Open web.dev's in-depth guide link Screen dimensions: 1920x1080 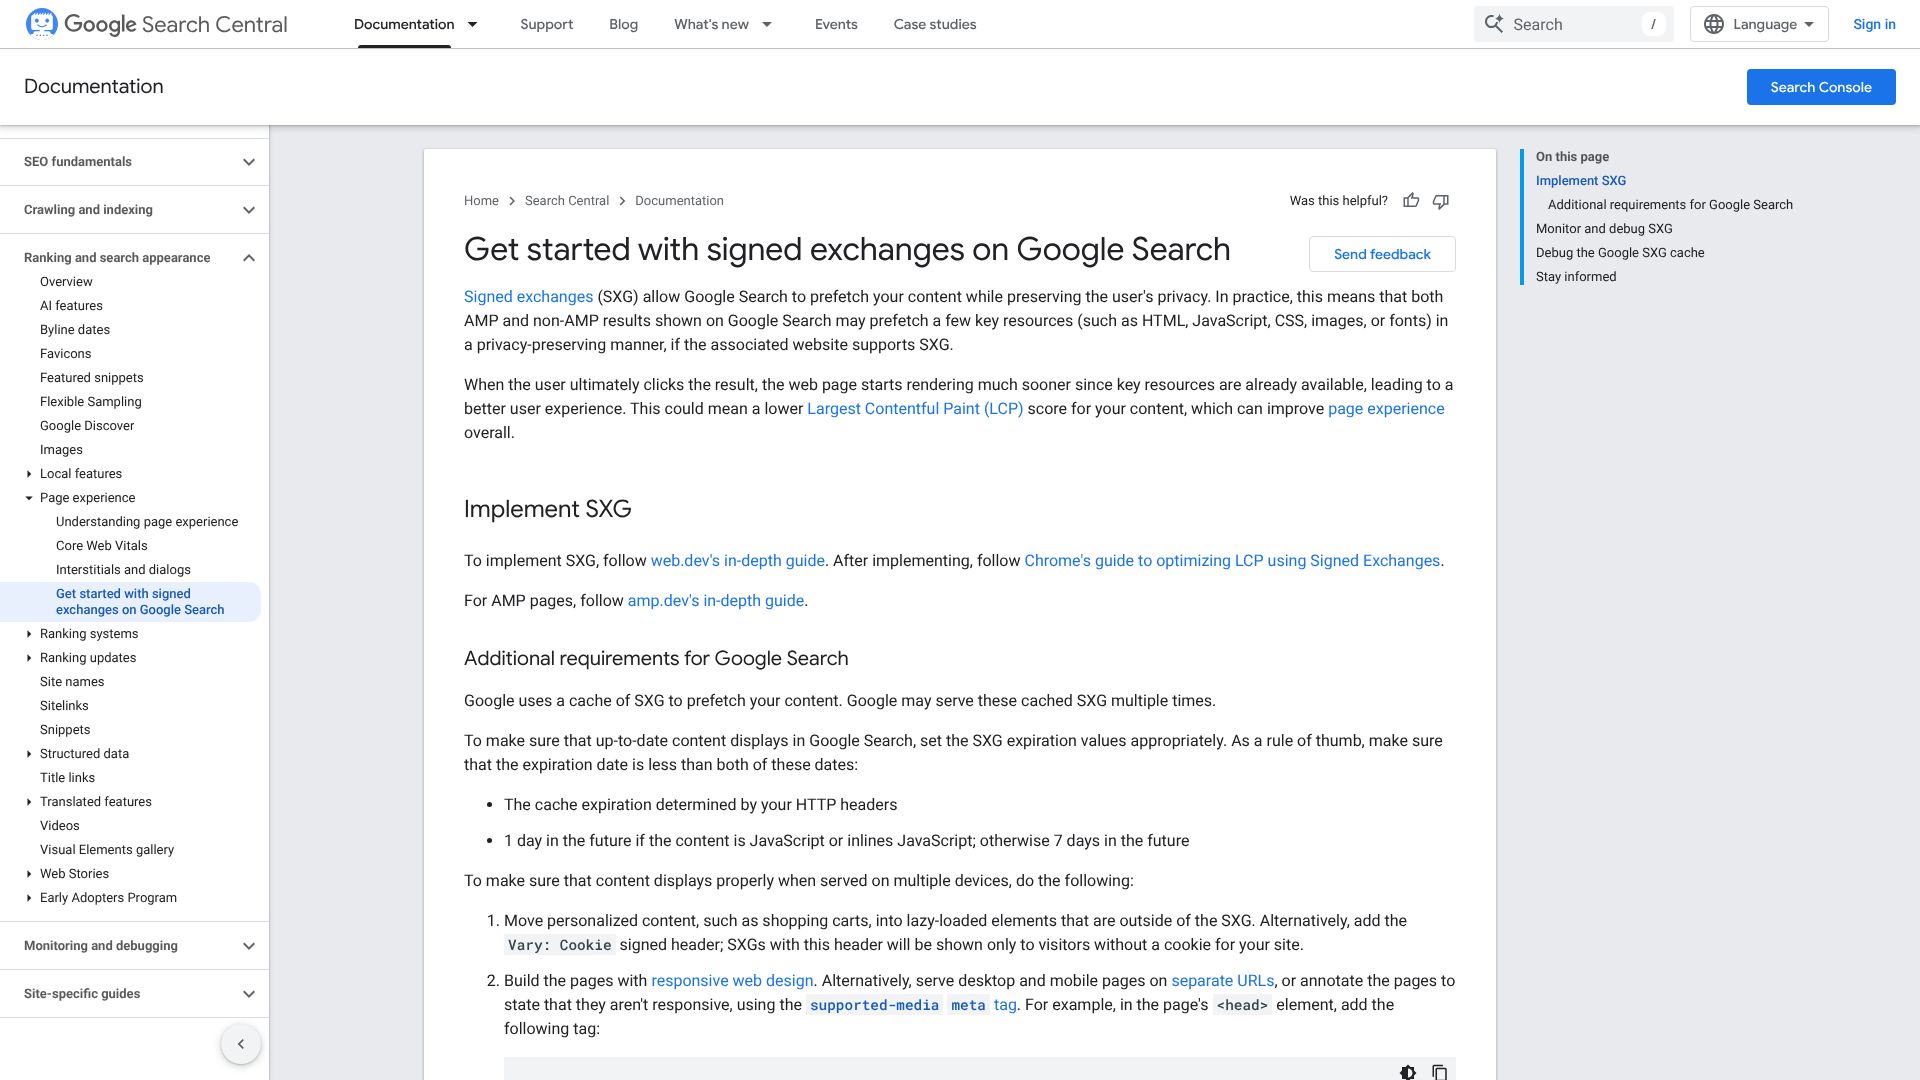click(738, 561)
